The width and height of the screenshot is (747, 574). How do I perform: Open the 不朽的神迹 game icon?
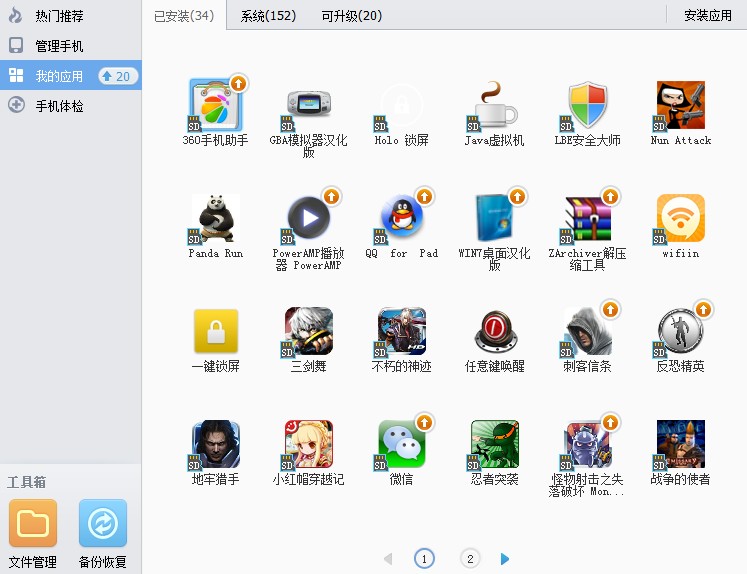coord(402,331)
